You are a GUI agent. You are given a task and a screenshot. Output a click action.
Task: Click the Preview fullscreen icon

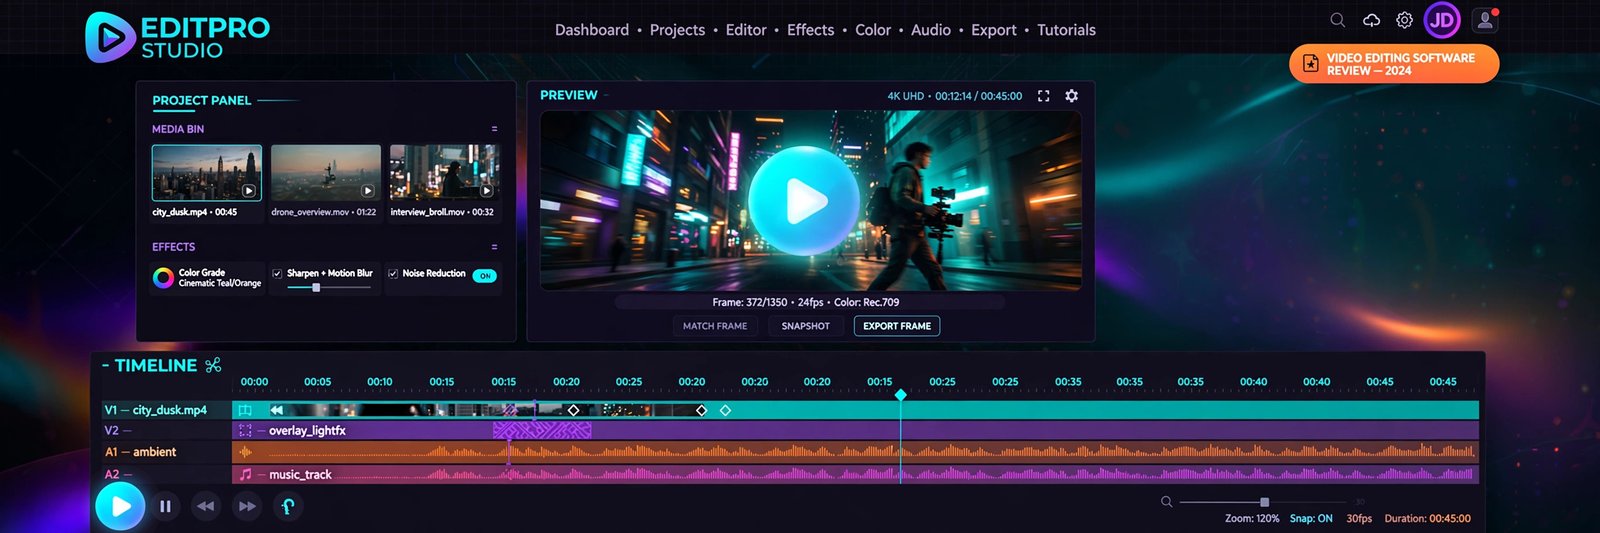1043,96
